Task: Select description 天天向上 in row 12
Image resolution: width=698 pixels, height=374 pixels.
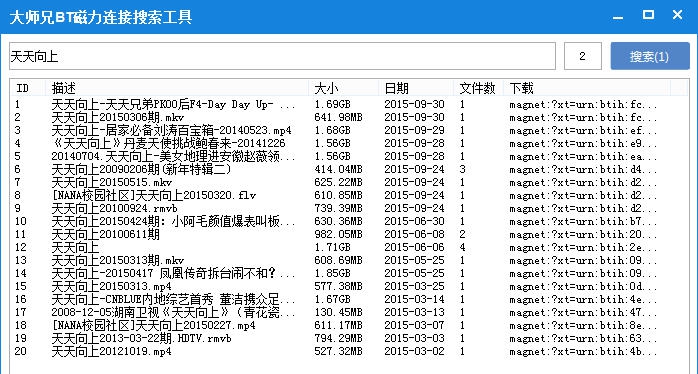Action: [x=75, y=247]
